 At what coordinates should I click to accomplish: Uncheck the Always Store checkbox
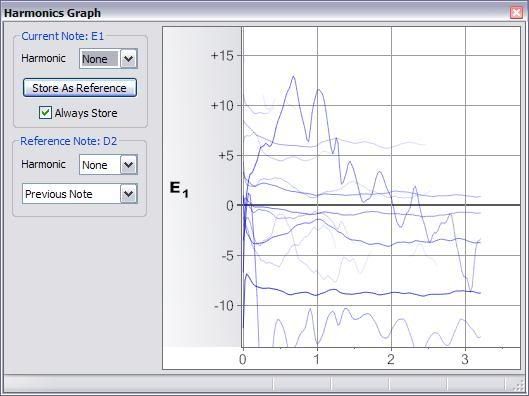point(45,113)
